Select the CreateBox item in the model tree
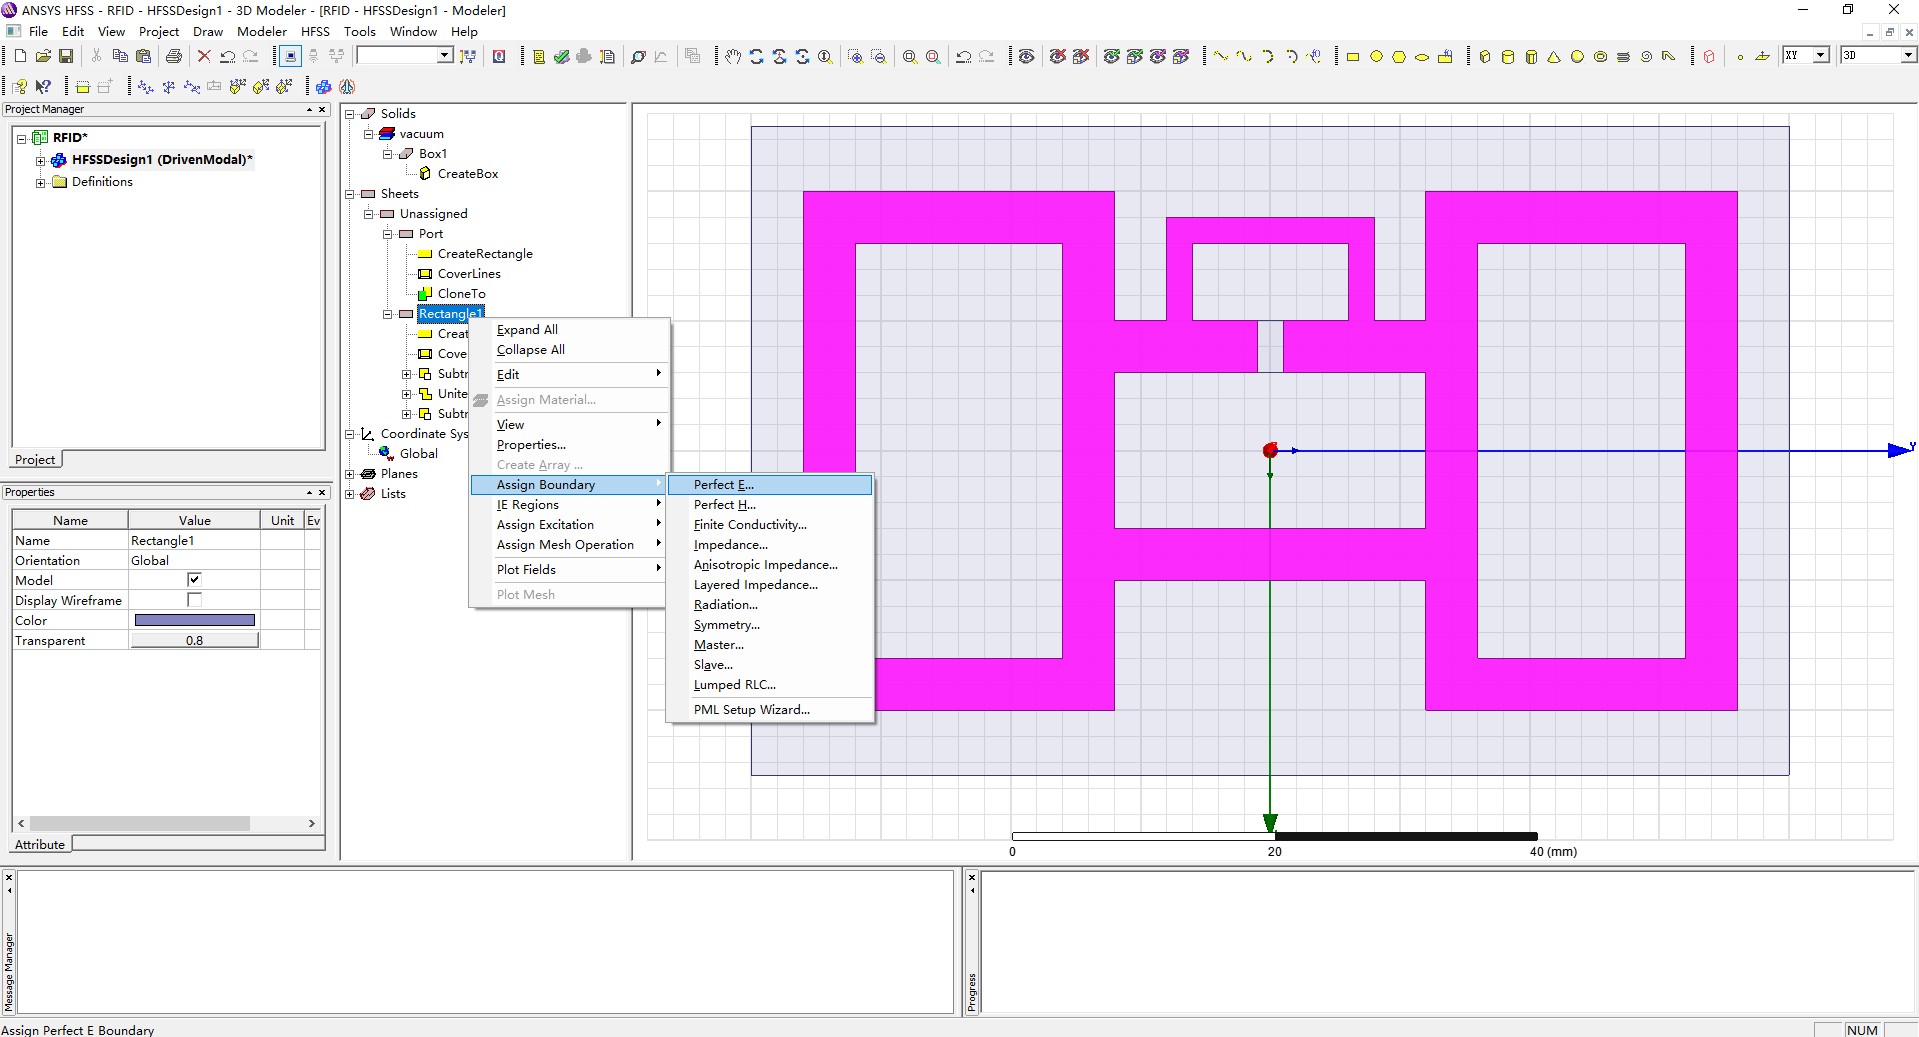The width and height of the screenshot is (1919, 1037). pyautogui.click(x=467, y=174)
